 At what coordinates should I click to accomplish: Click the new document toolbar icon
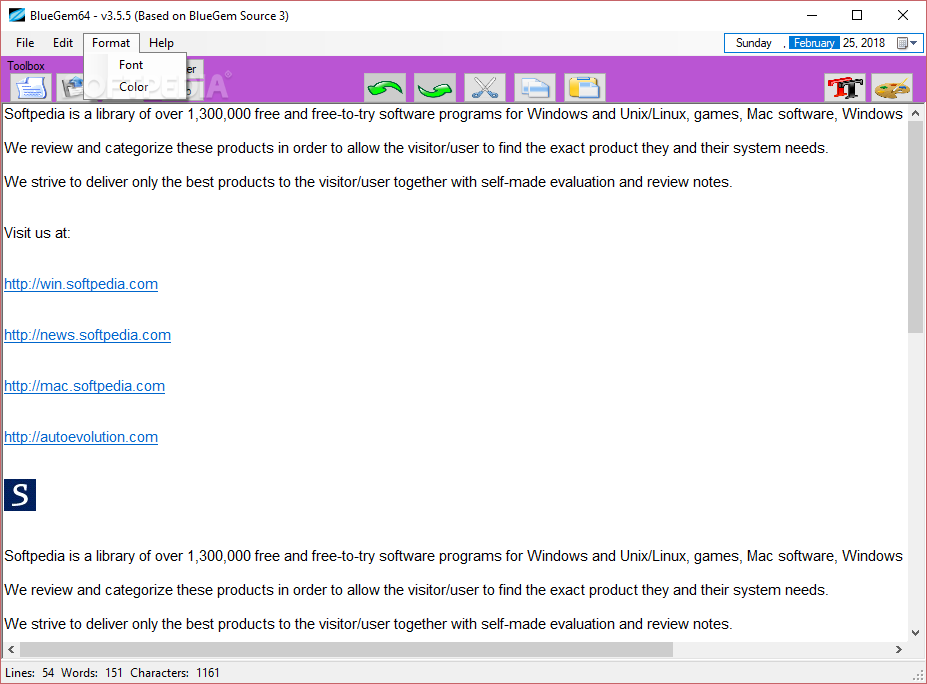pyautogui.click(x=31, y=88)
